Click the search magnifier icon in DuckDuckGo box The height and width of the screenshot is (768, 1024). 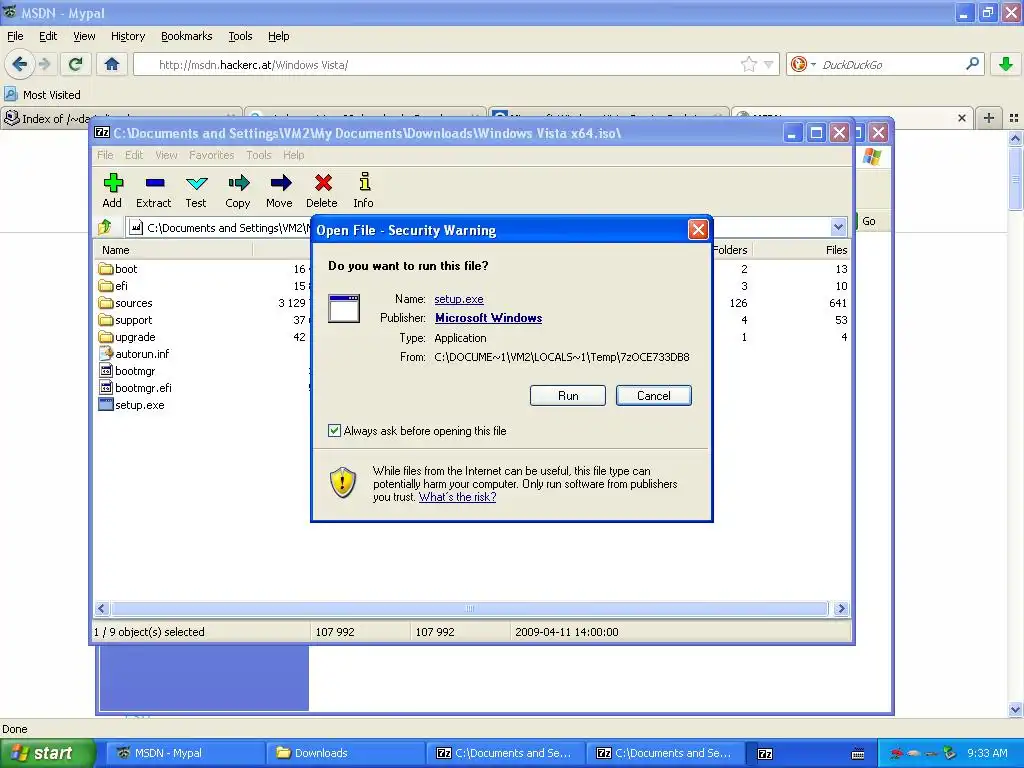[972, 64]
